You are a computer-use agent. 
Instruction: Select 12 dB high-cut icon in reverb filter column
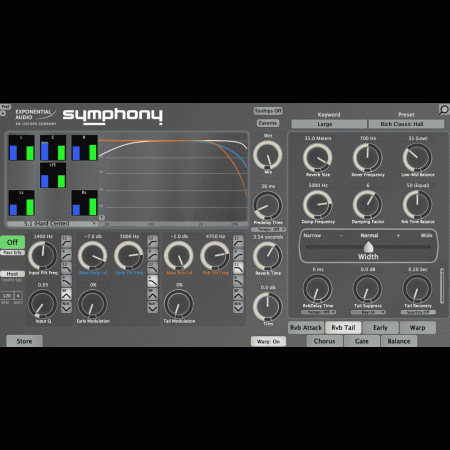[238, 268]
